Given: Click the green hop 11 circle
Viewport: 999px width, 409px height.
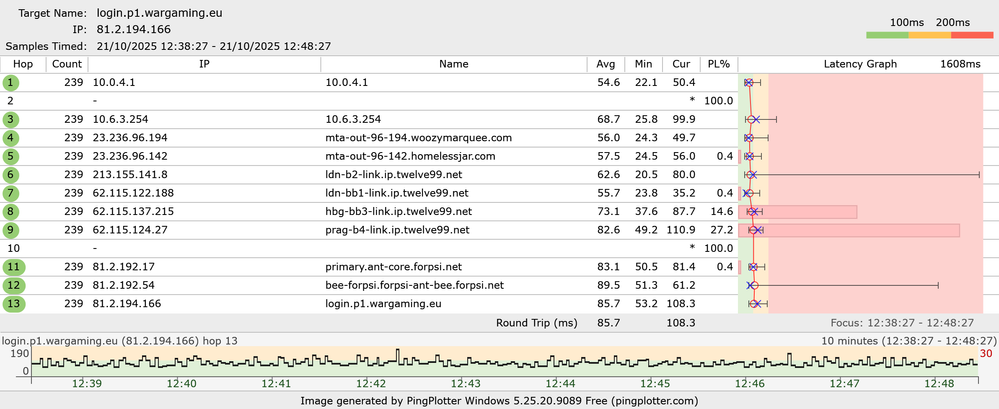Looking at the screenshot, I should [x=11, y=267].
